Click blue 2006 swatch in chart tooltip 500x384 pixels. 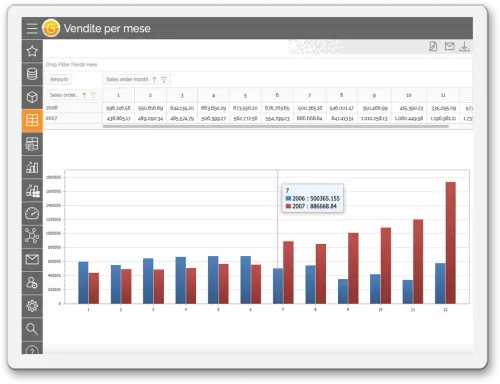pyautogui.click(x=288, y=198)
